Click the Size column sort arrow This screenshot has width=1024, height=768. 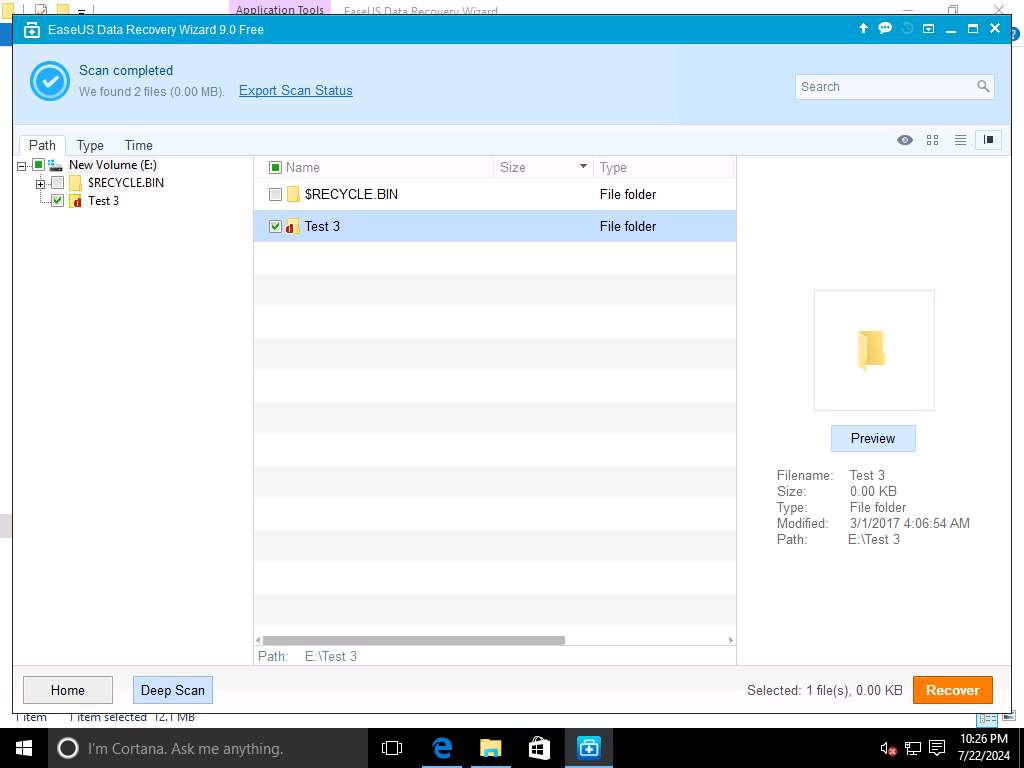point(583,167)
